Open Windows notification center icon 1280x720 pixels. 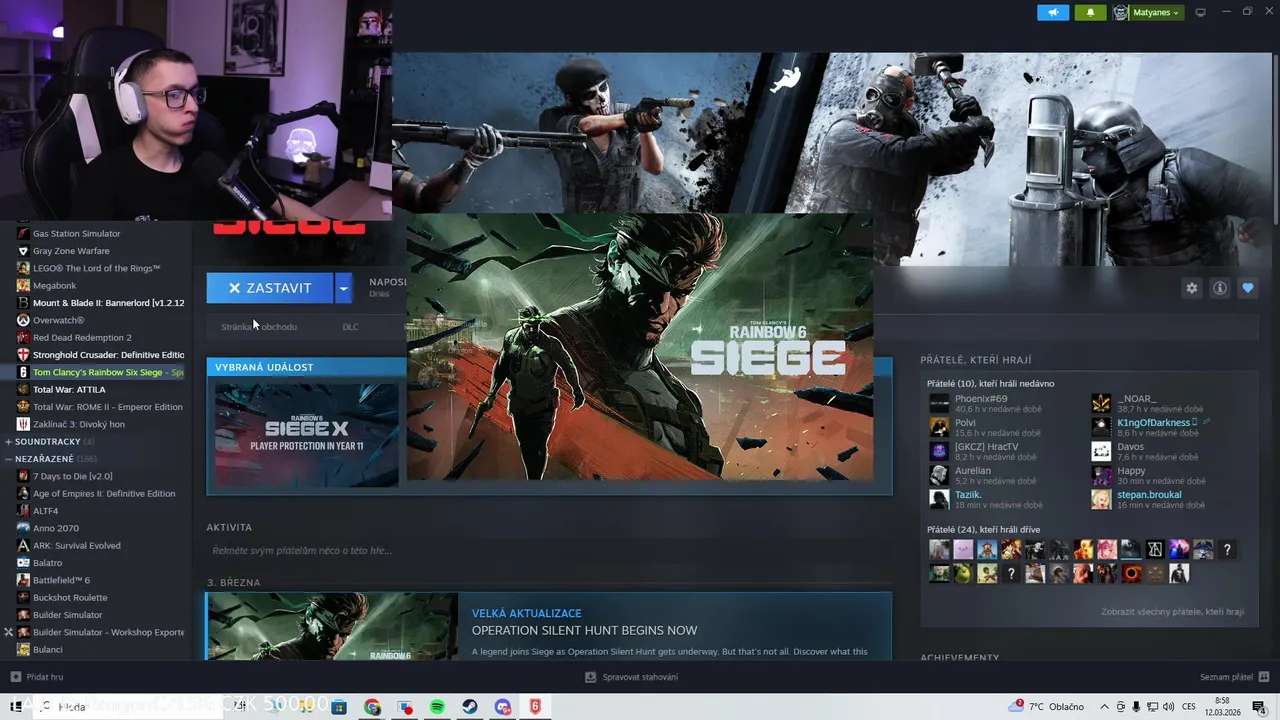(x=1259, y=707)
